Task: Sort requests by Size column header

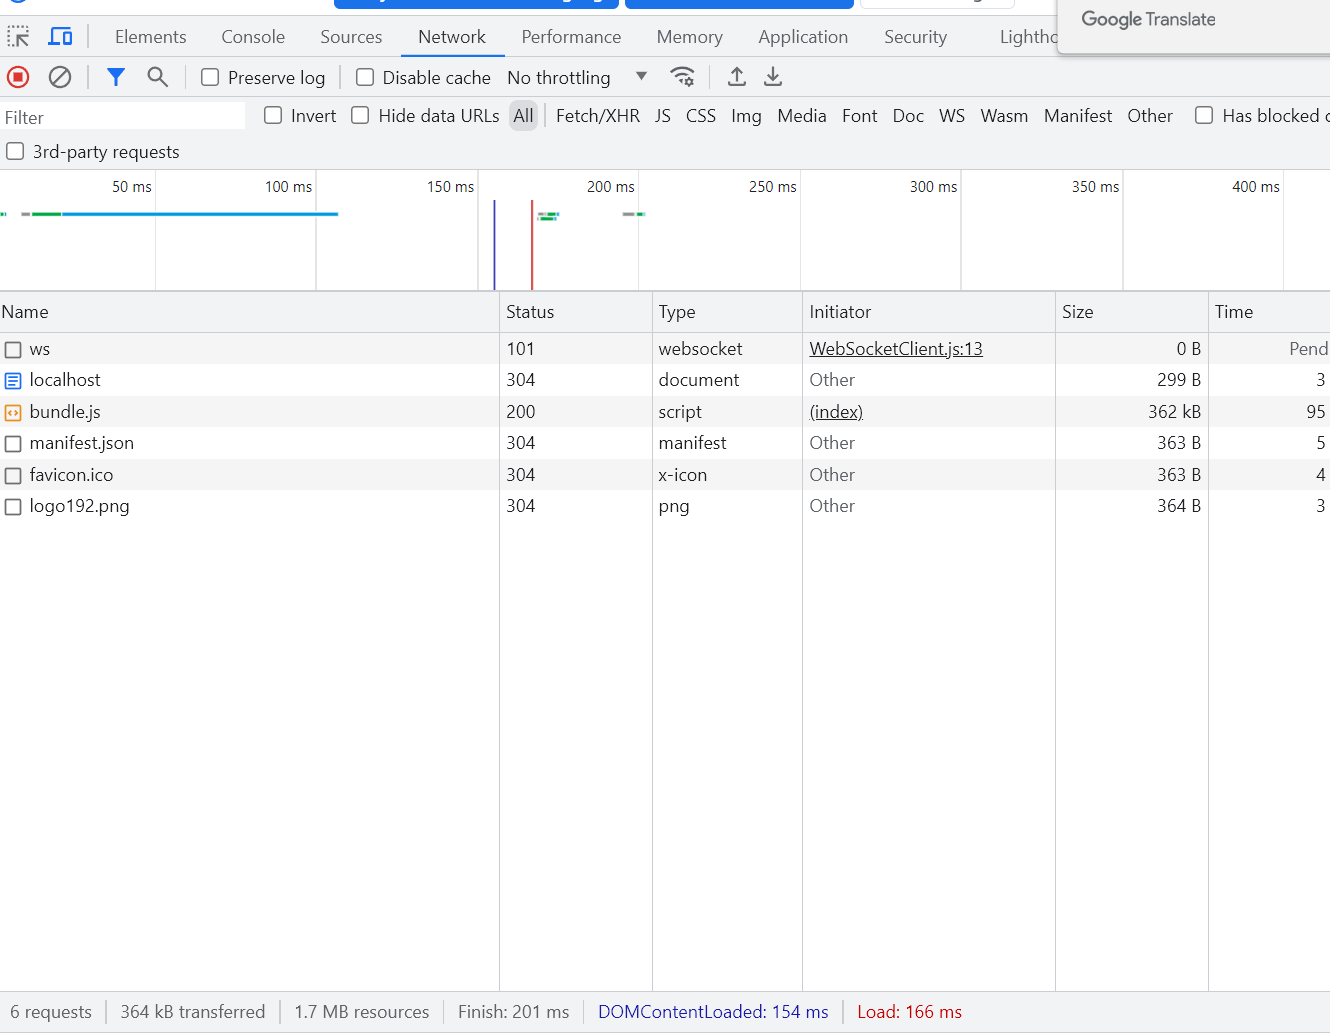Action: (1132, 312)
